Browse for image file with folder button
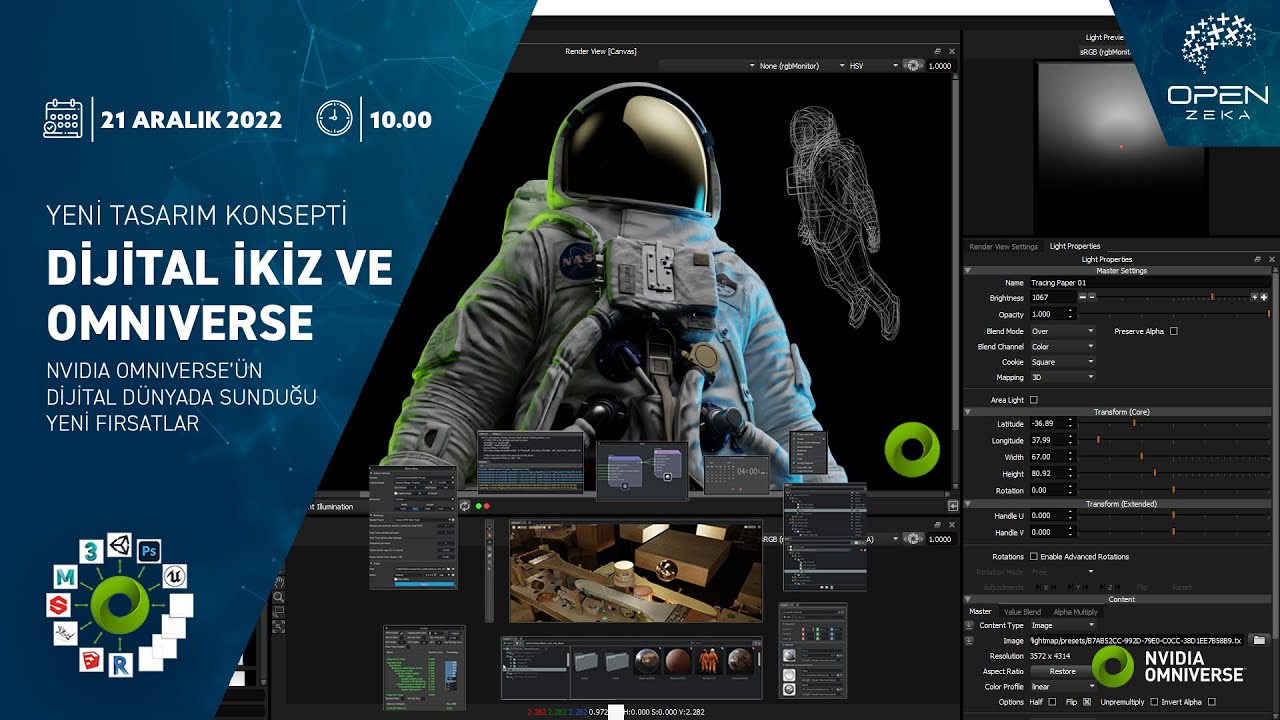The height and width of the screenshot is (720, 1280). coord(1259,640)
